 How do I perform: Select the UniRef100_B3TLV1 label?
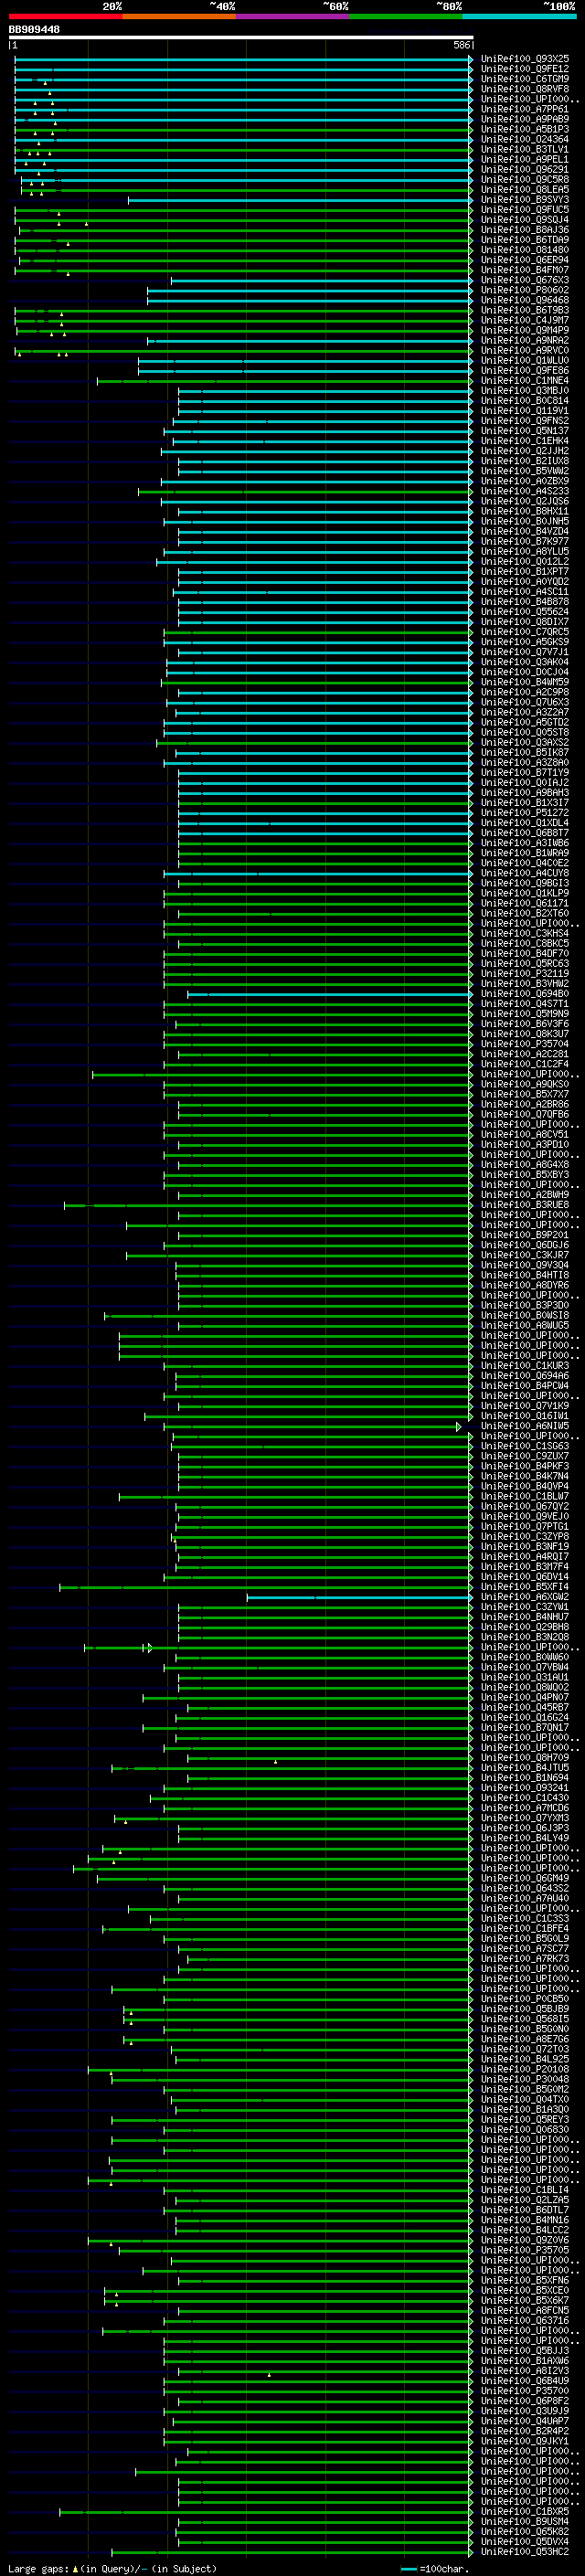(x=525, y=149)
